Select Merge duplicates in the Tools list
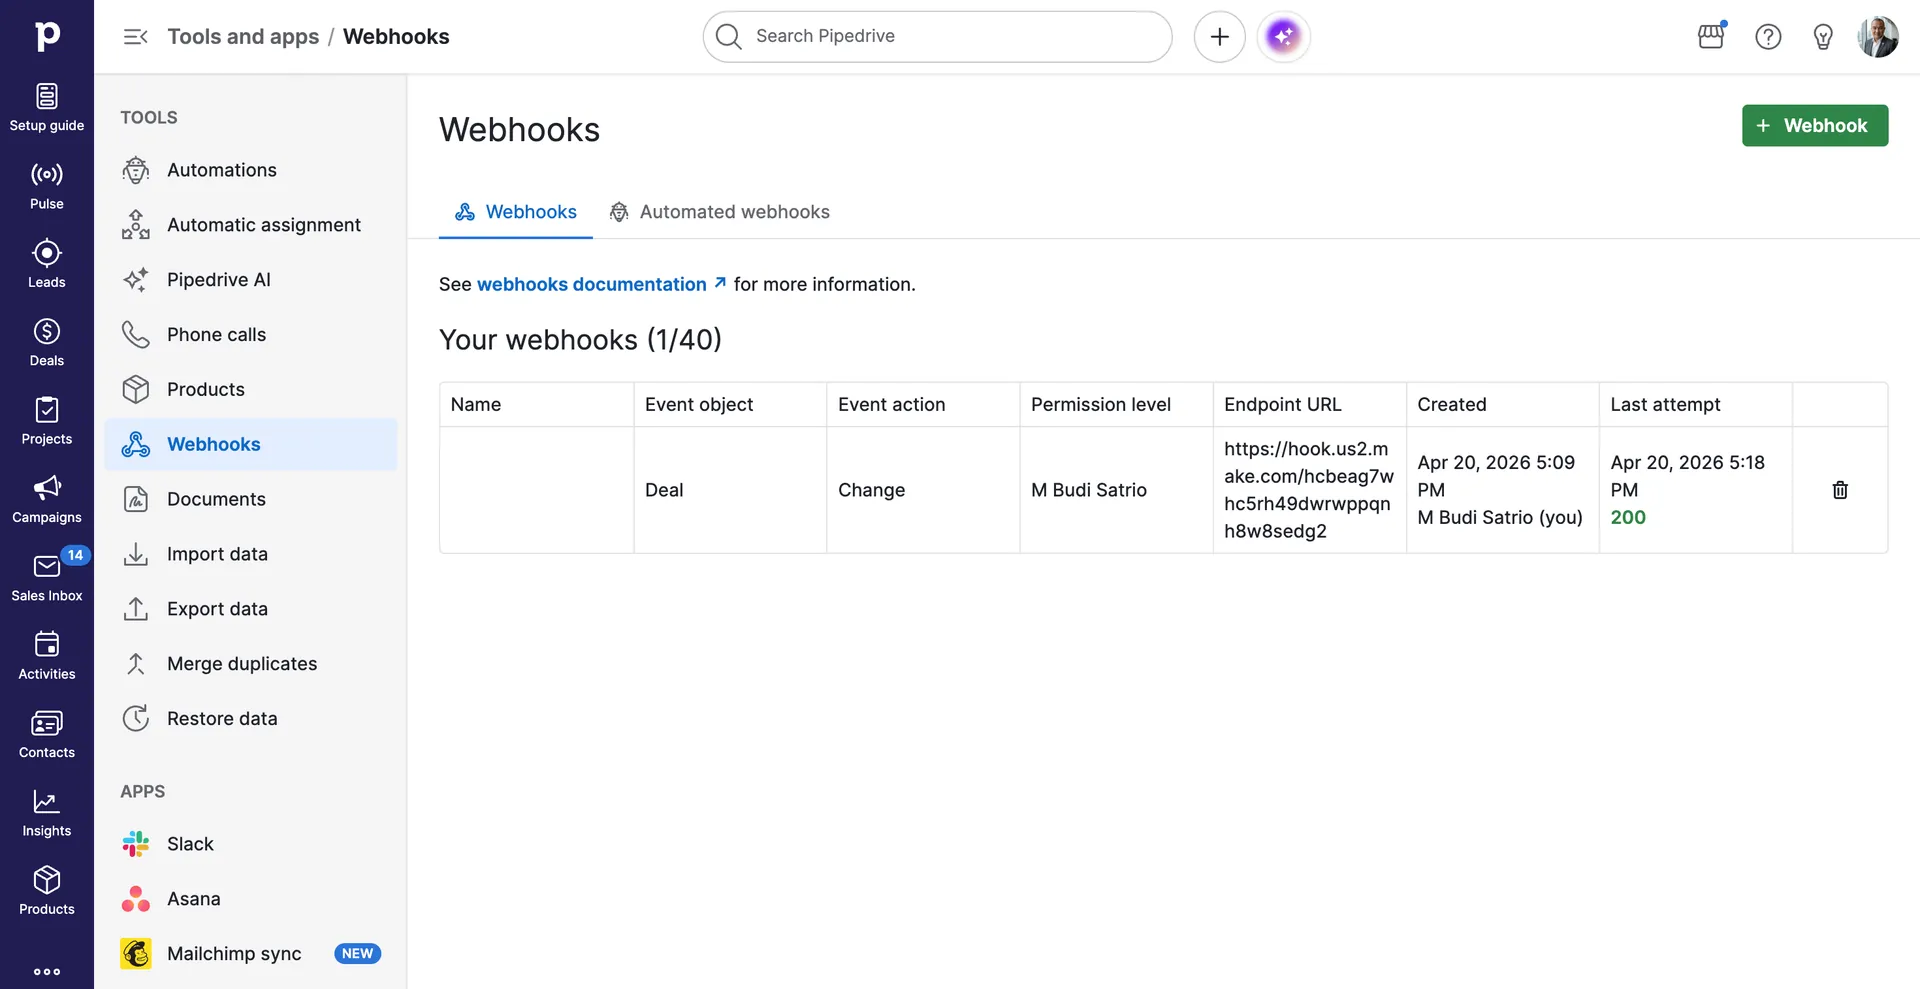Screen dimensions: 1920x989 tap(241, 663)
